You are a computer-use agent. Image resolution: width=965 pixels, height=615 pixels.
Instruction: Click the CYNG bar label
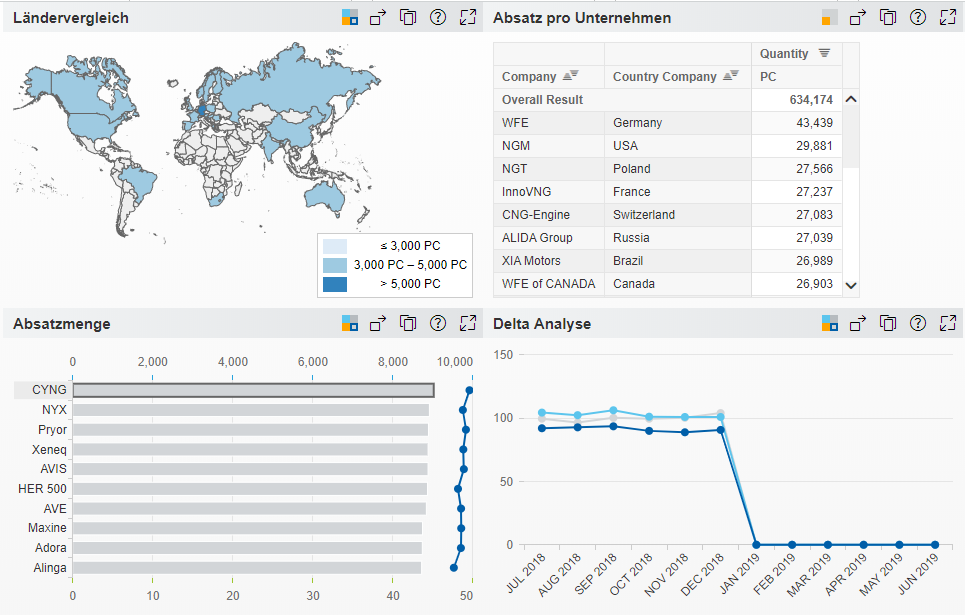(x=49, y=390)
